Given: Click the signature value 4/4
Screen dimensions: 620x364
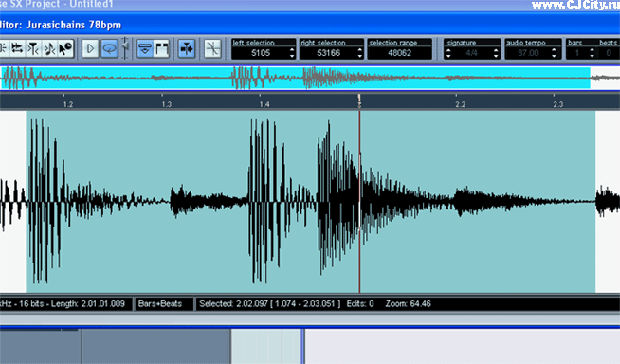Looking at the screenshot, I should [x=471, y=53].
